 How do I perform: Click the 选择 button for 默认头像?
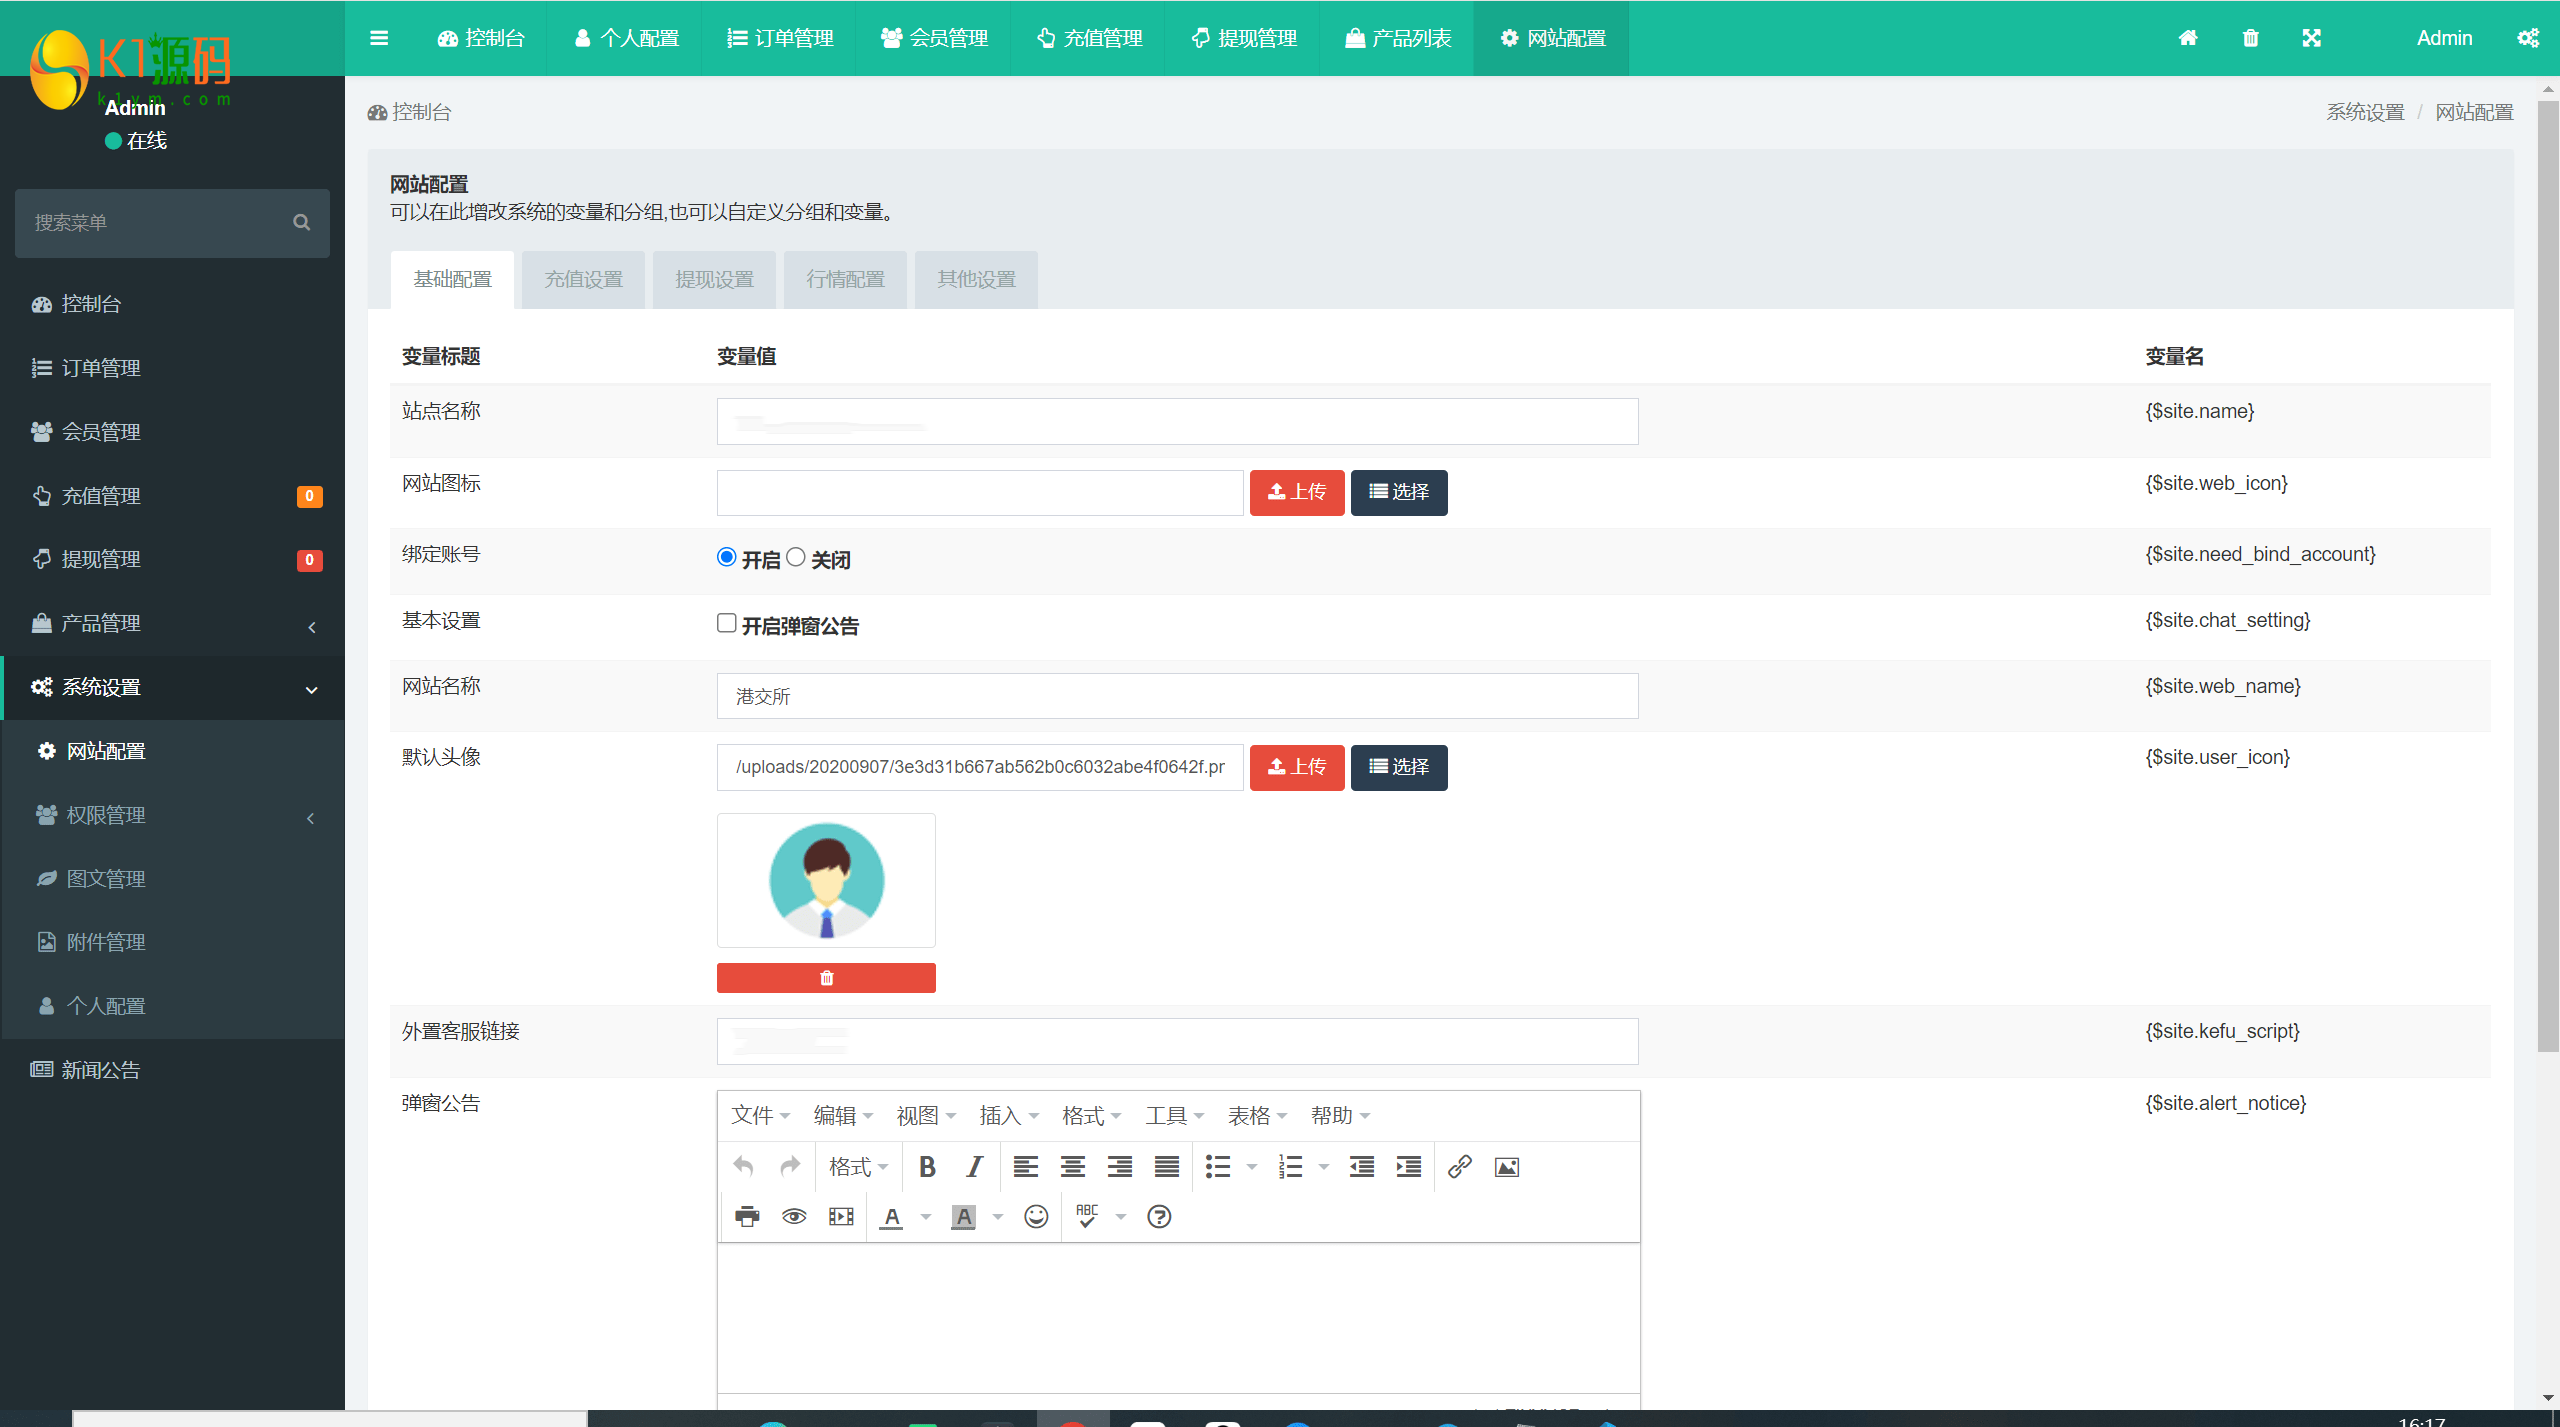pyautogui.click(x=1400, y=766)
